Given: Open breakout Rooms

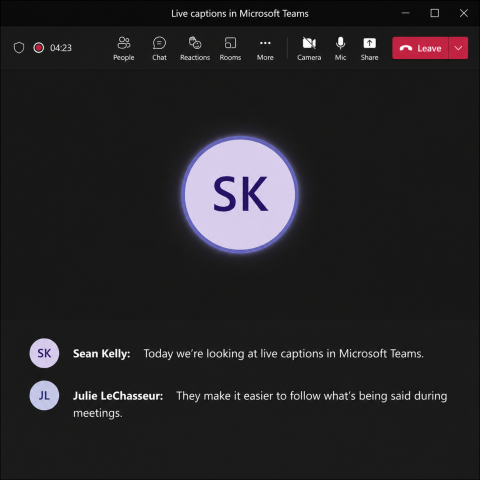Looking at the screenshot, I should click(230, 49).
